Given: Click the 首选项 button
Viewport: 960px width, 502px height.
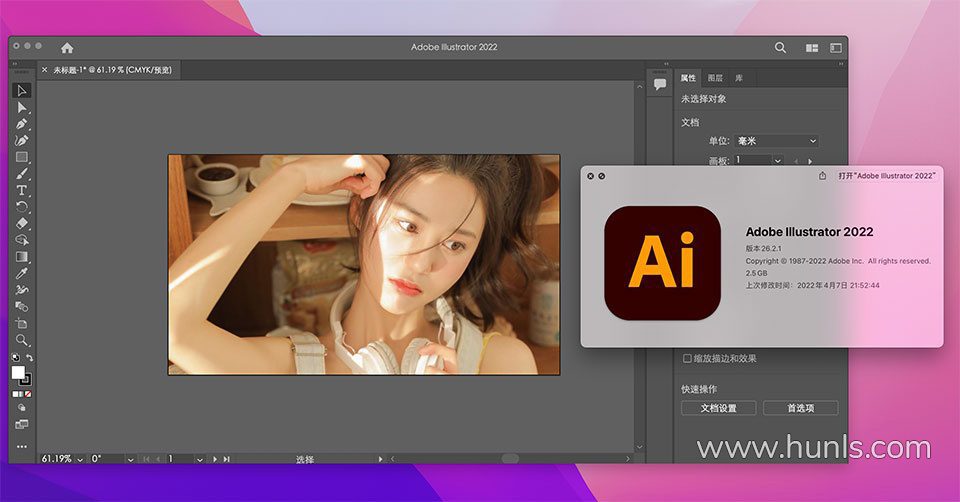Looking at the screenshot, I should (x=801, y=408).
